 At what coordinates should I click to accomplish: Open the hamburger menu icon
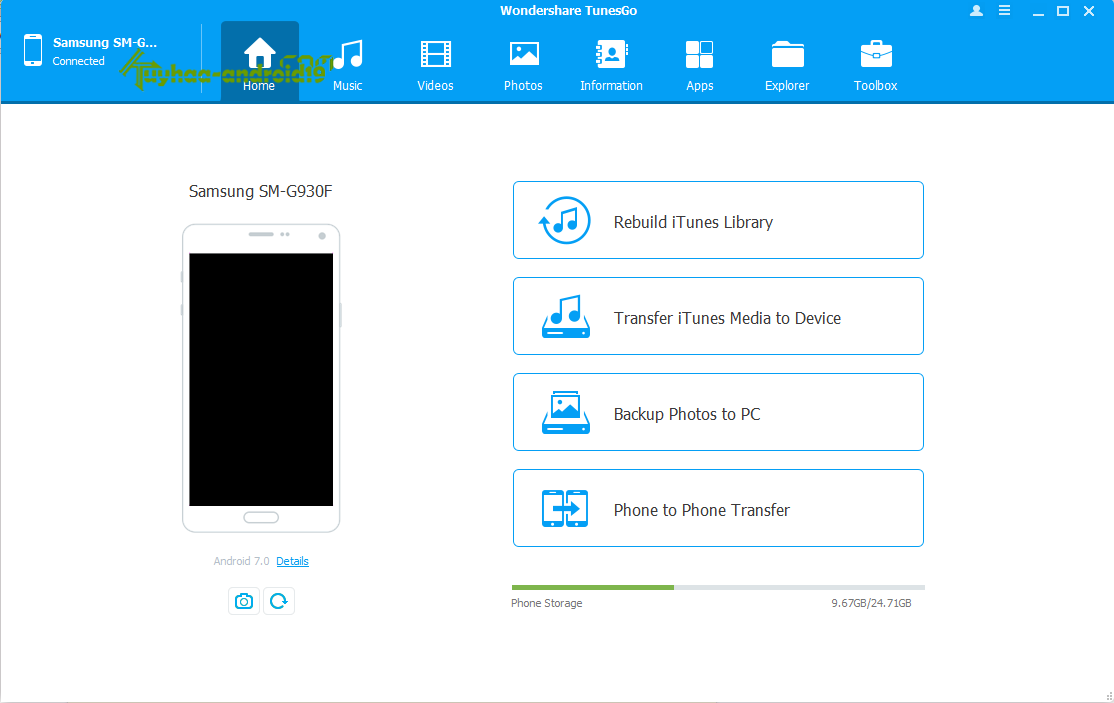coord(1005,11)
